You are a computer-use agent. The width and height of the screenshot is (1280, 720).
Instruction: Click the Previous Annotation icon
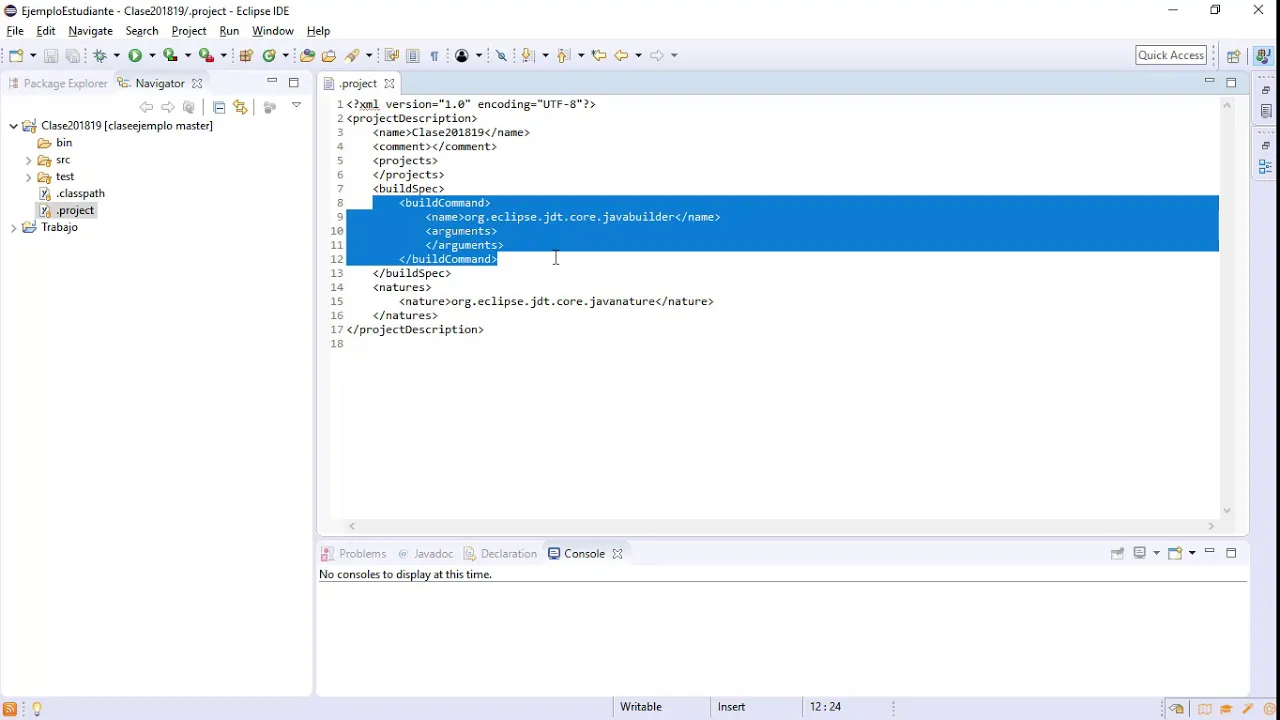pyautogui.click(x=563, y=56)
